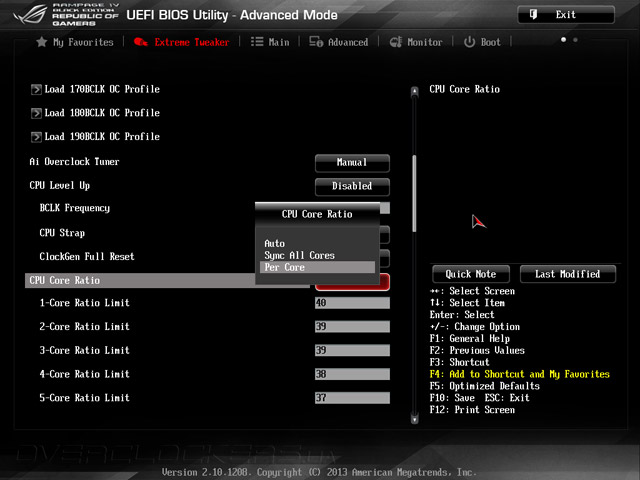Click second page indicator dot

575,40
